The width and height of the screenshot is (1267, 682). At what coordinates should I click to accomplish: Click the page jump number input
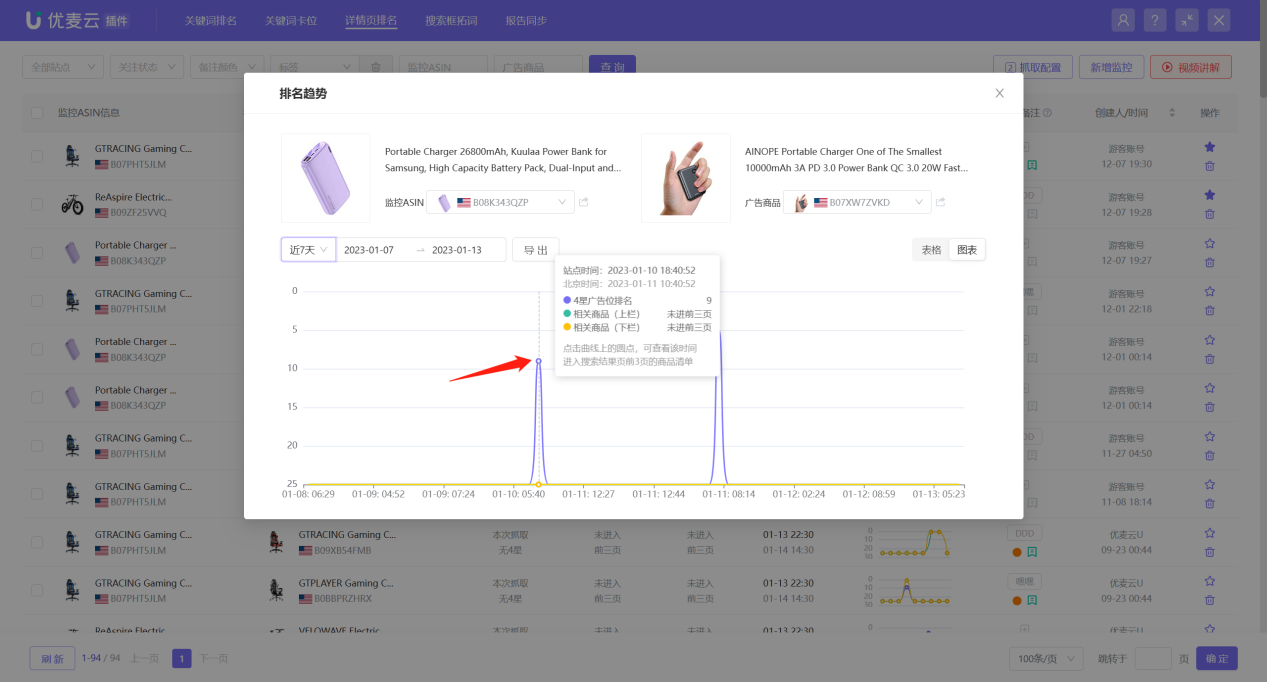pyautogui.click(x=1153, y=659)
